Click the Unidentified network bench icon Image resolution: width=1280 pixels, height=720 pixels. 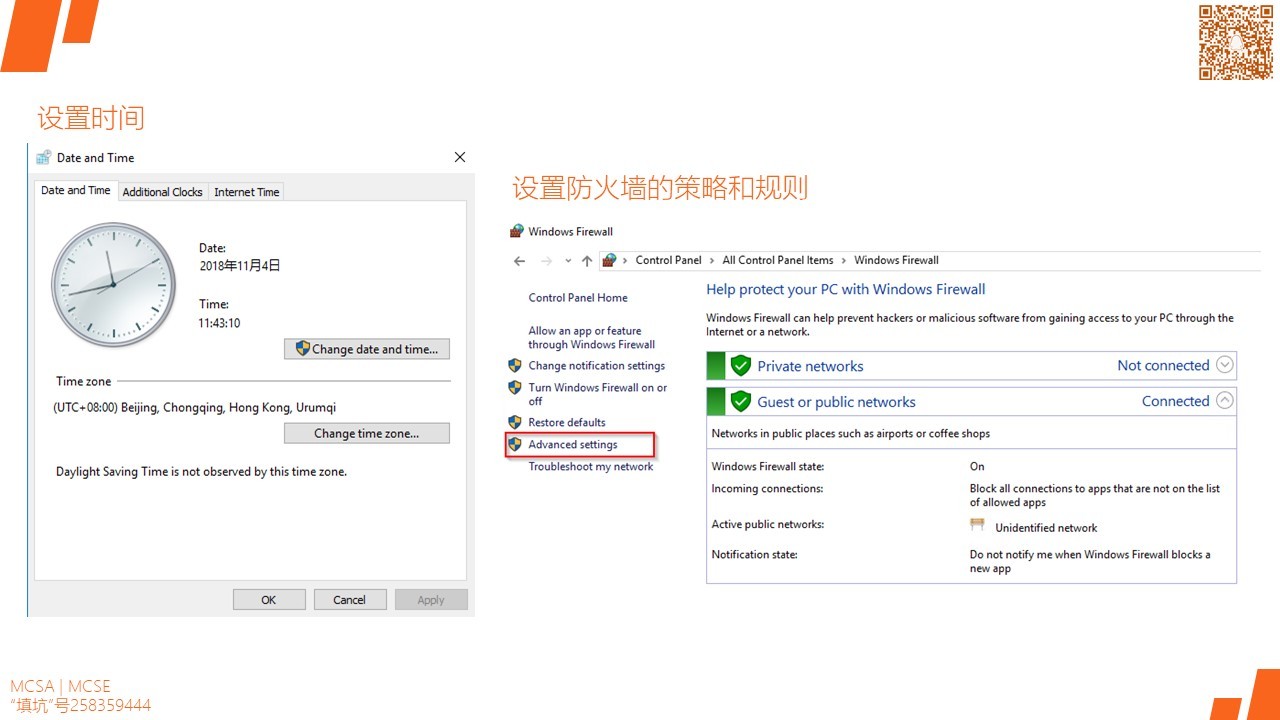click(977, 525)
